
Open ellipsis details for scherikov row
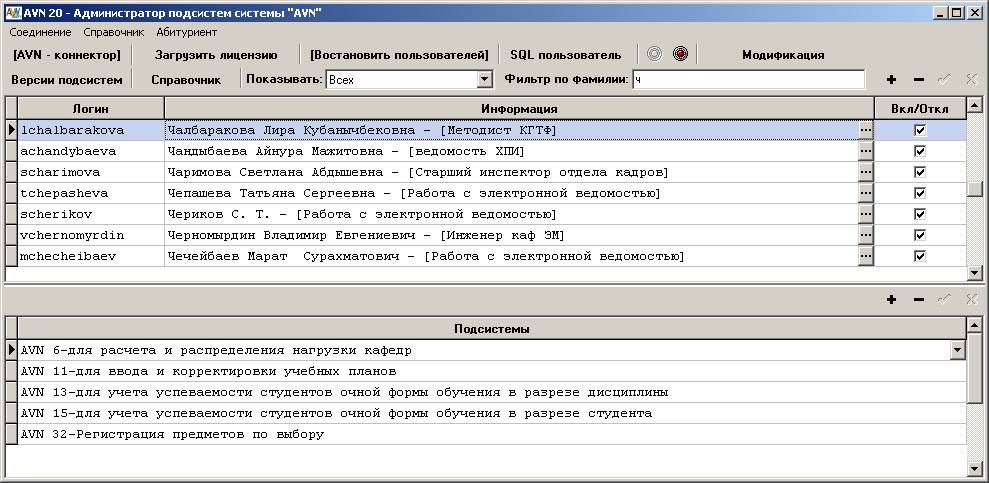coord(866,214)
